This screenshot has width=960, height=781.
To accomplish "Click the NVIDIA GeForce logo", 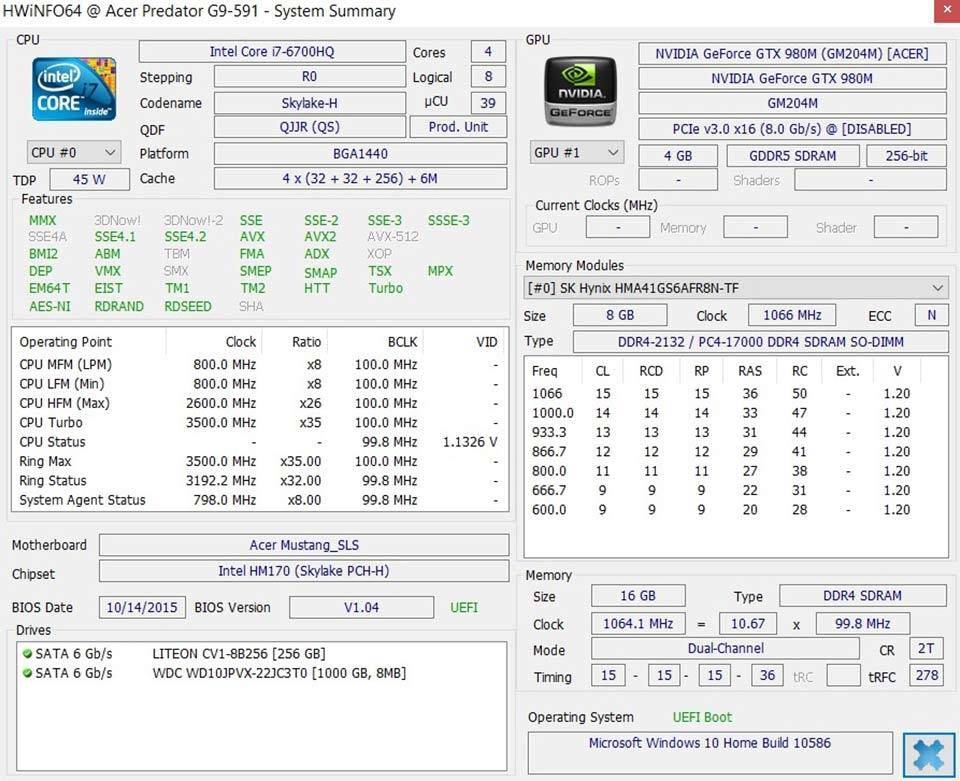I will 579,92.
